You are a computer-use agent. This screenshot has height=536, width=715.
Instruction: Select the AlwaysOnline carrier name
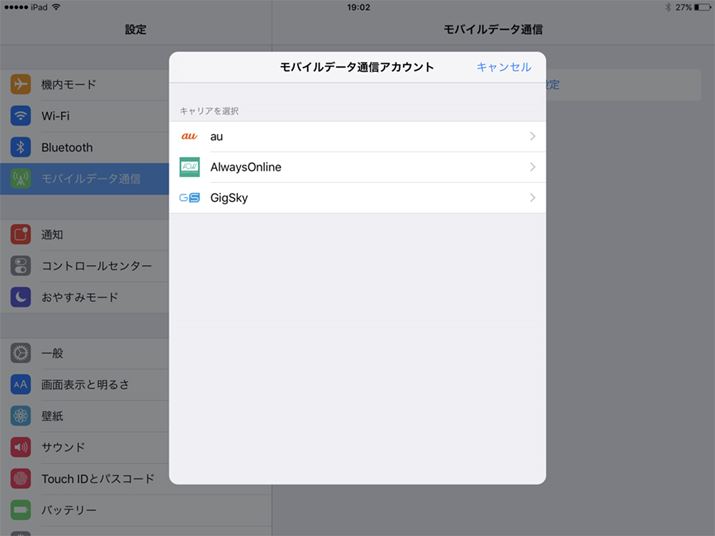[x=246, y=167]
